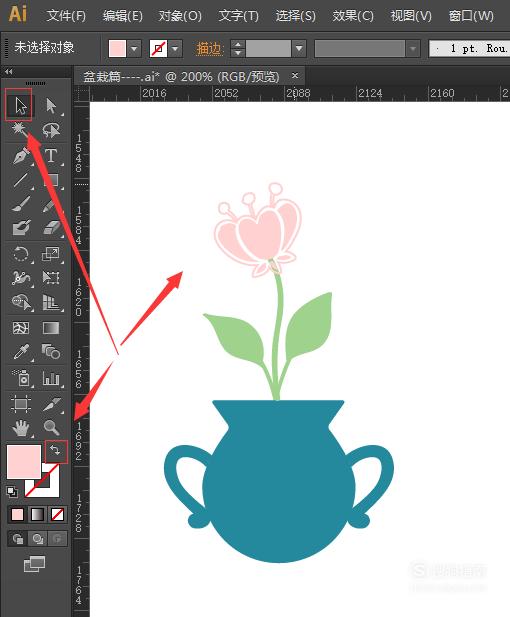Click the 描边 stroke panel link
510x617 pixels.
coord(210,49)
